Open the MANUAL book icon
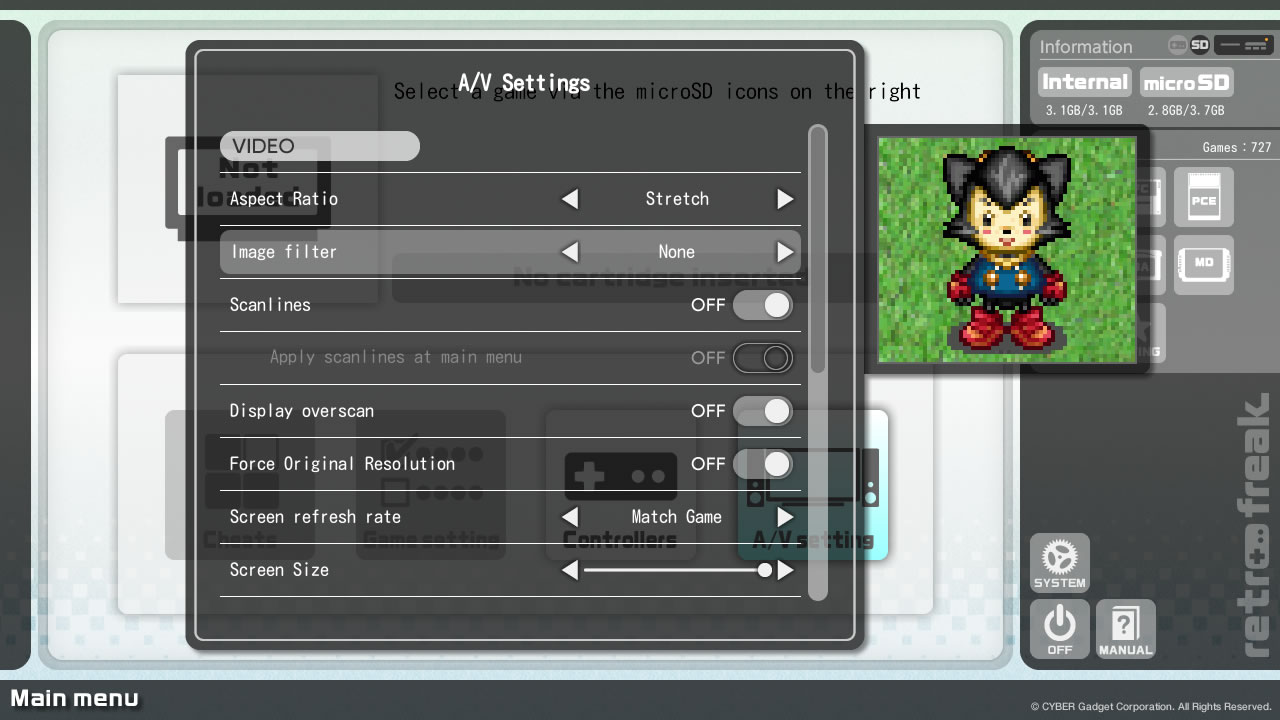1280x720 pixels. (1125, 629)
